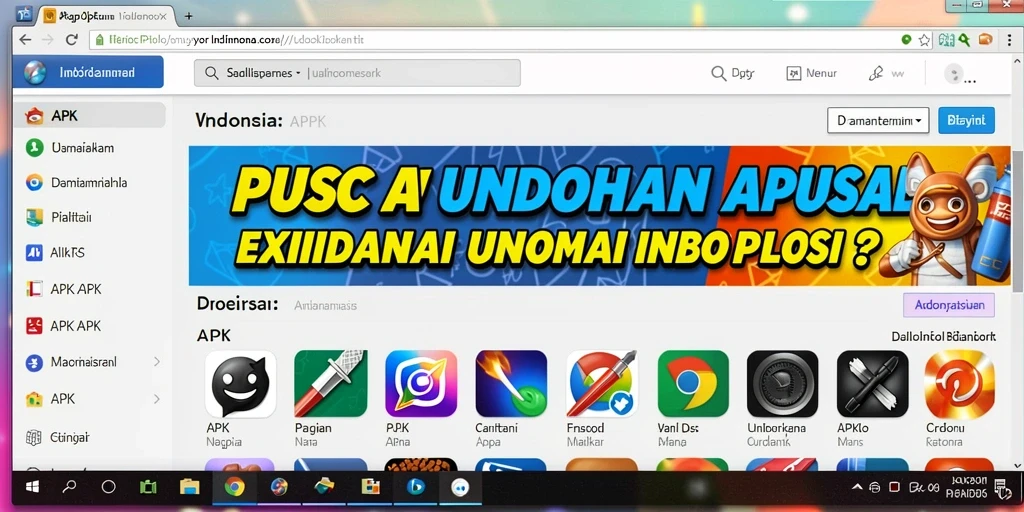
Task: Open the Damantermini dropdown
Action: [878, 120]
